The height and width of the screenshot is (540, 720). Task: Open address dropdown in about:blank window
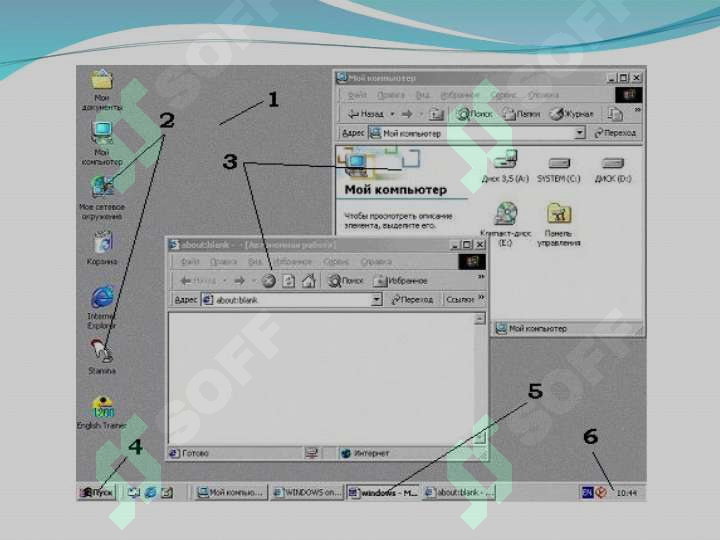point(376,300)
